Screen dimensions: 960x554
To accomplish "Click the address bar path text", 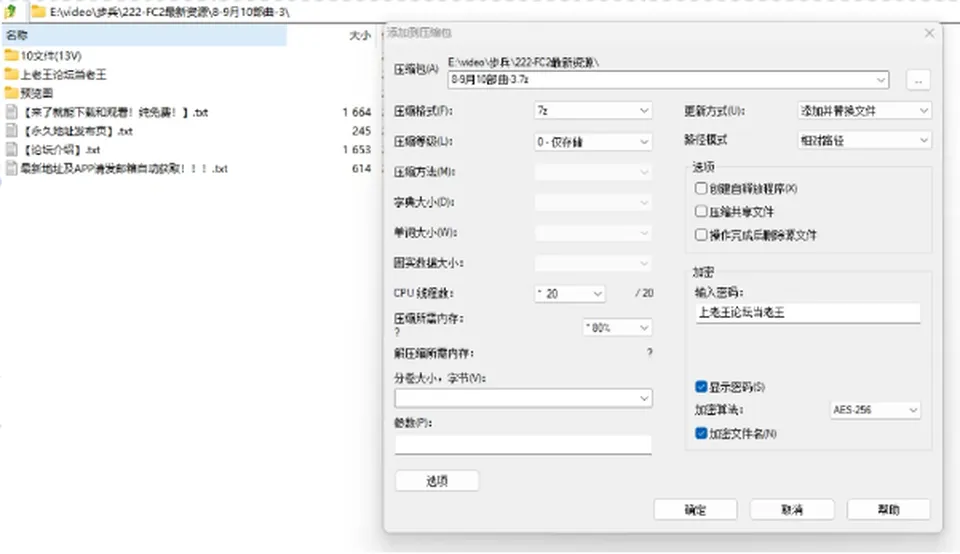I will point(170,12).
